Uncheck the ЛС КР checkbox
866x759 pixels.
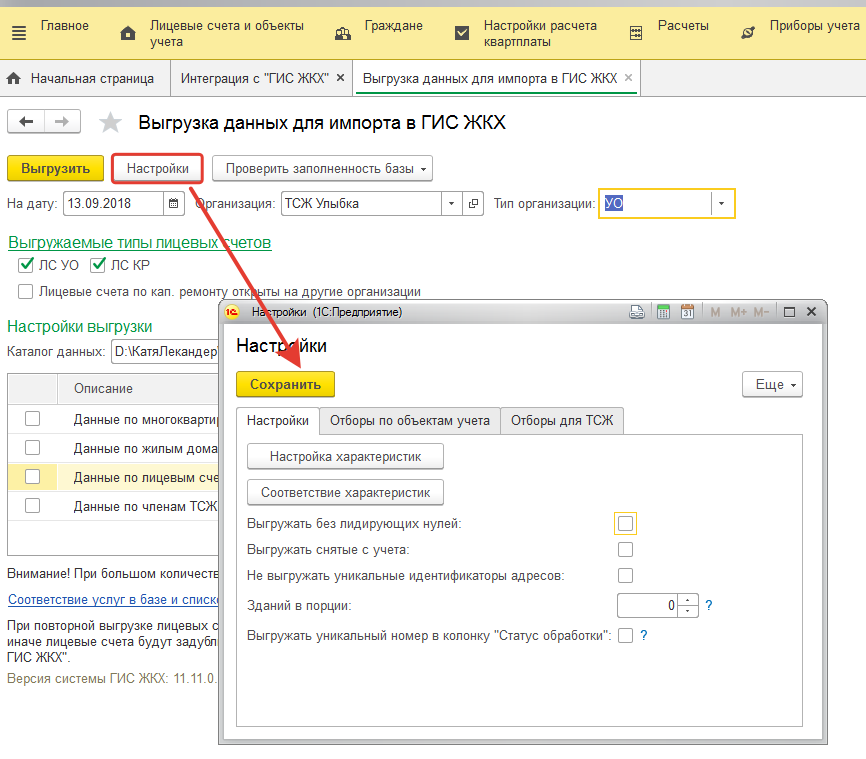click(x=98, y=265)
